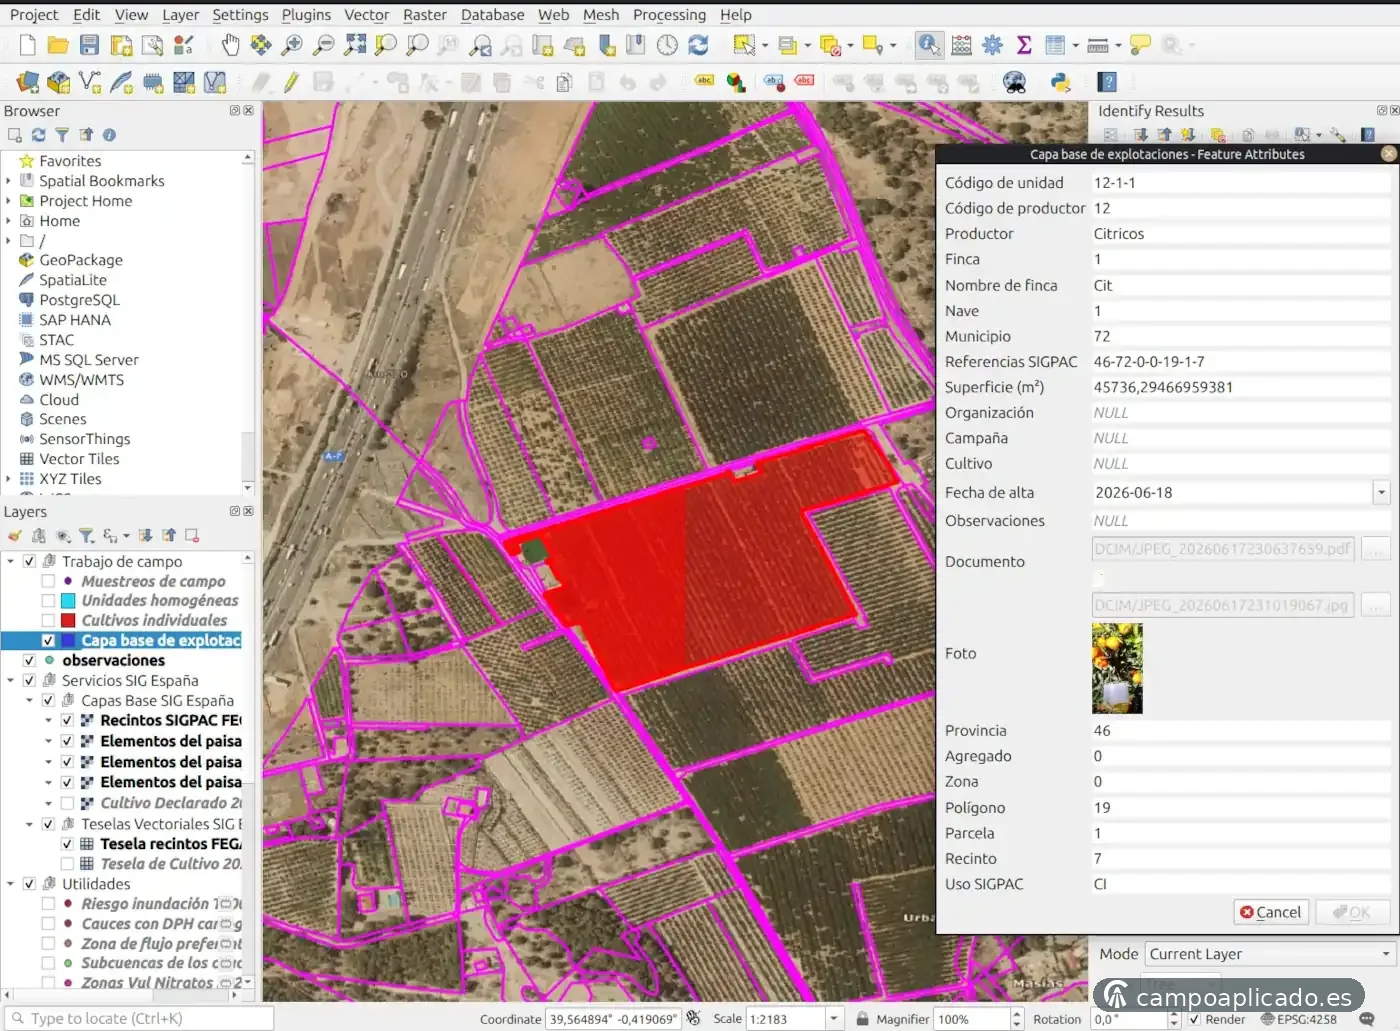1400x1031 pixels.
Task: Collapse the Trabajo de campo group
Action: 11,562
